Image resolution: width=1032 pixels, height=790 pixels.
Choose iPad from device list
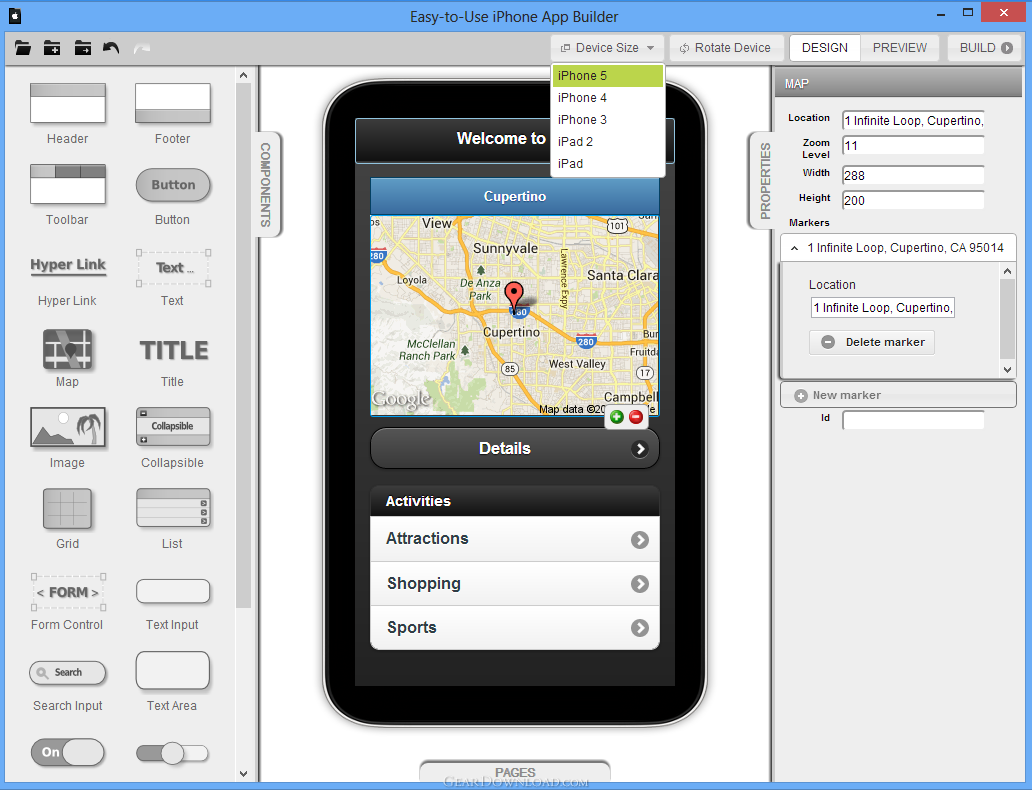tap(607, 163)
